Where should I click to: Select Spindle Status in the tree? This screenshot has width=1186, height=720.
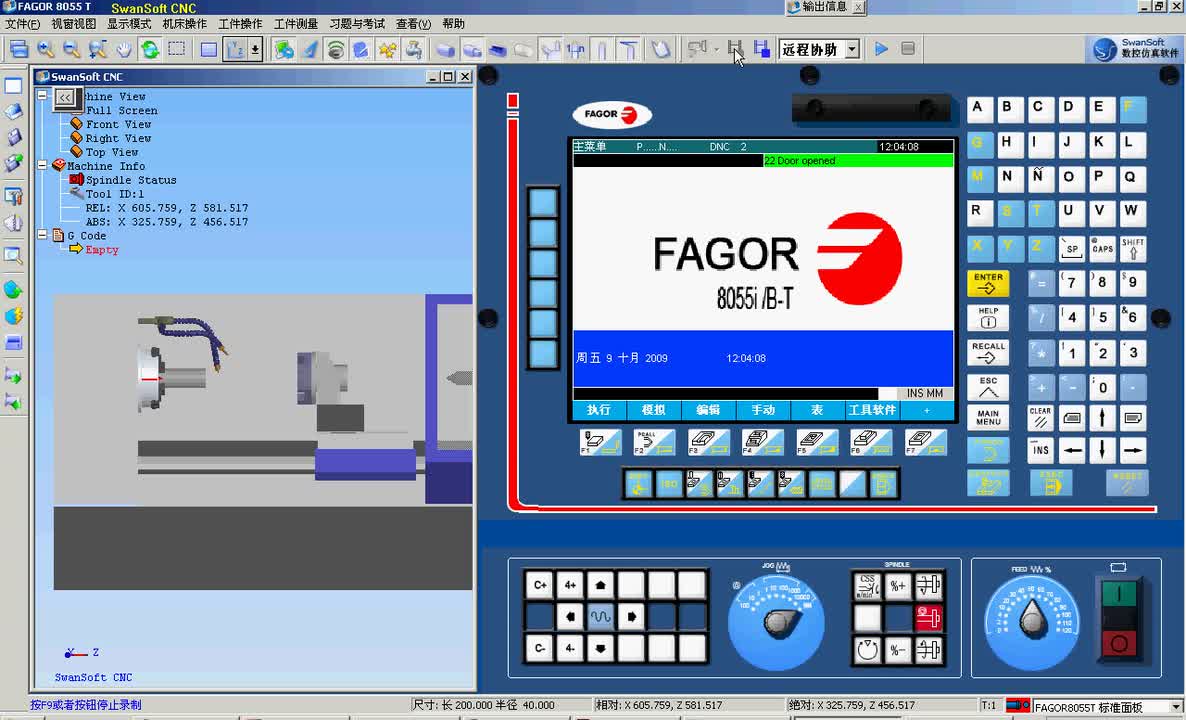[x=131, y=180]
